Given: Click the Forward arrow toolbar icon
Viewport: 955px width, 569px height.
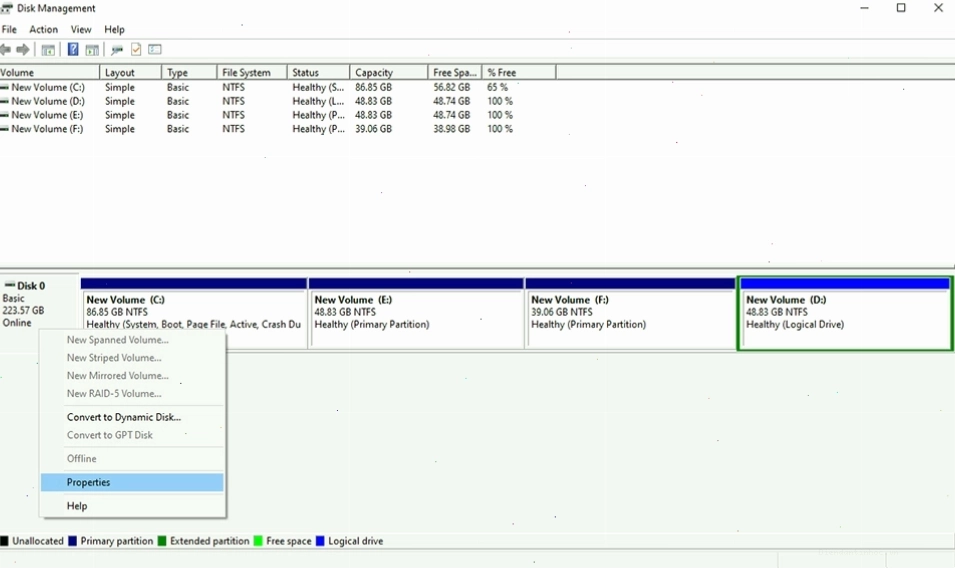Looking at the screenshot, I should [23, 49].
